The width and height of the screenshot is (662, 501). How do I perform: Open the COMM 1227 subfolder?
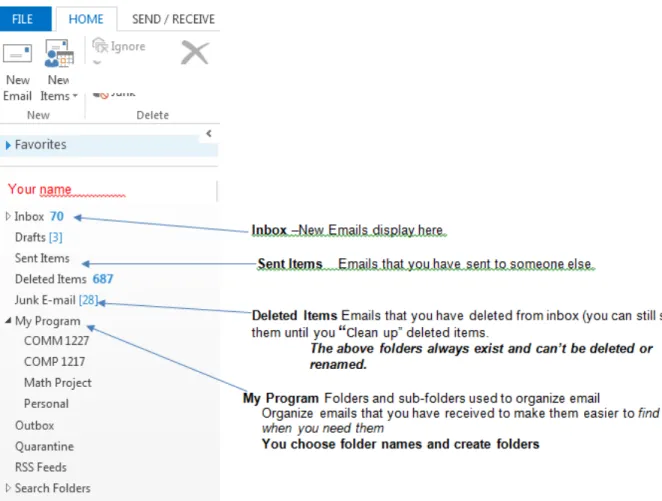click(x=57, y=341)
